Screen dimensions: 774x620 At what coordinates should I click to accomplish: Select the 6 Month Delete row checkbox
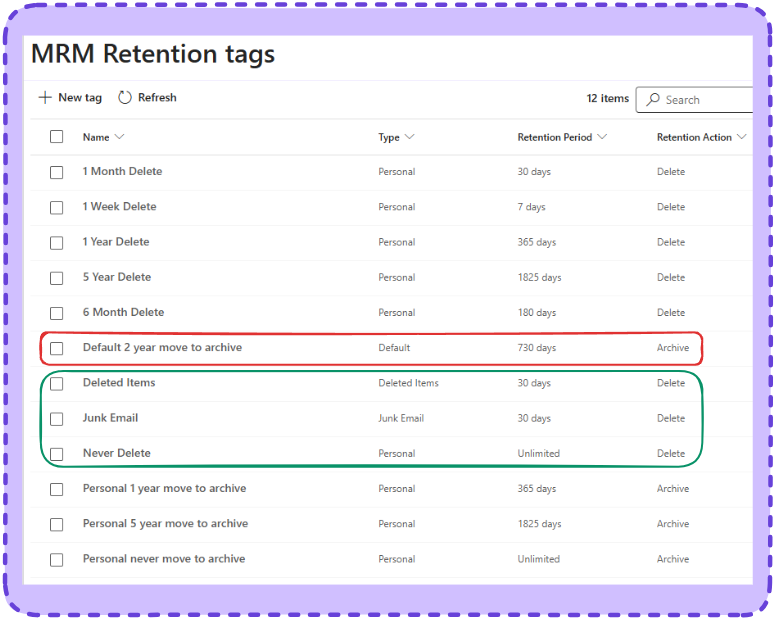coord(57,313)
